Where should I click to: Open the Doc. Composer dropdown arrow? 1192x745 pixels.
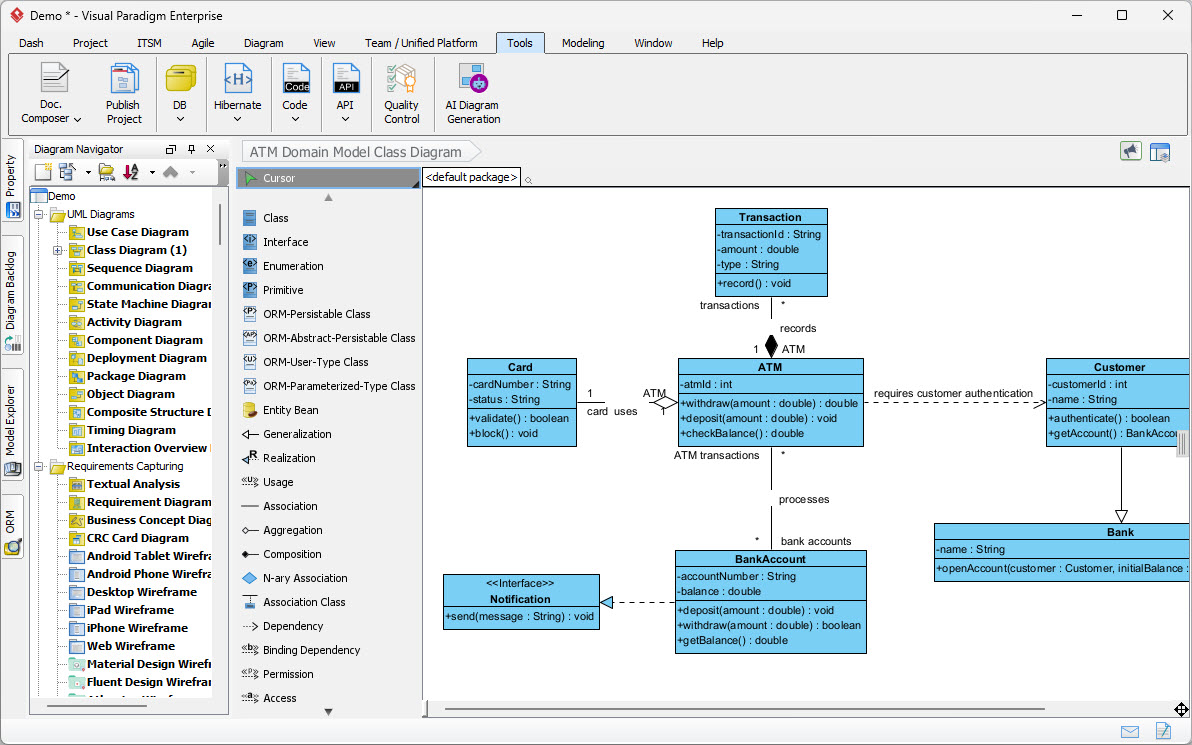(x=78, y=119)
